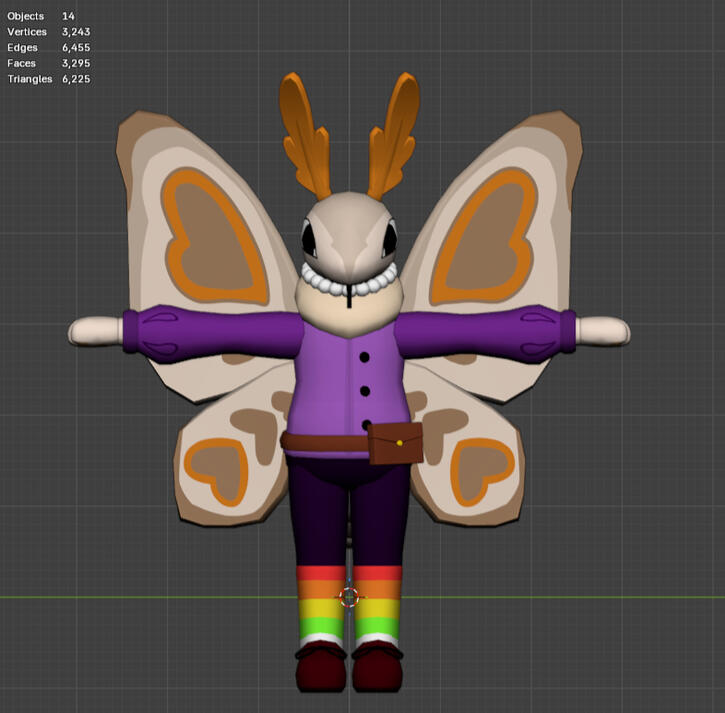
Task: Select the dark purple pants
Action: (349, 513)
